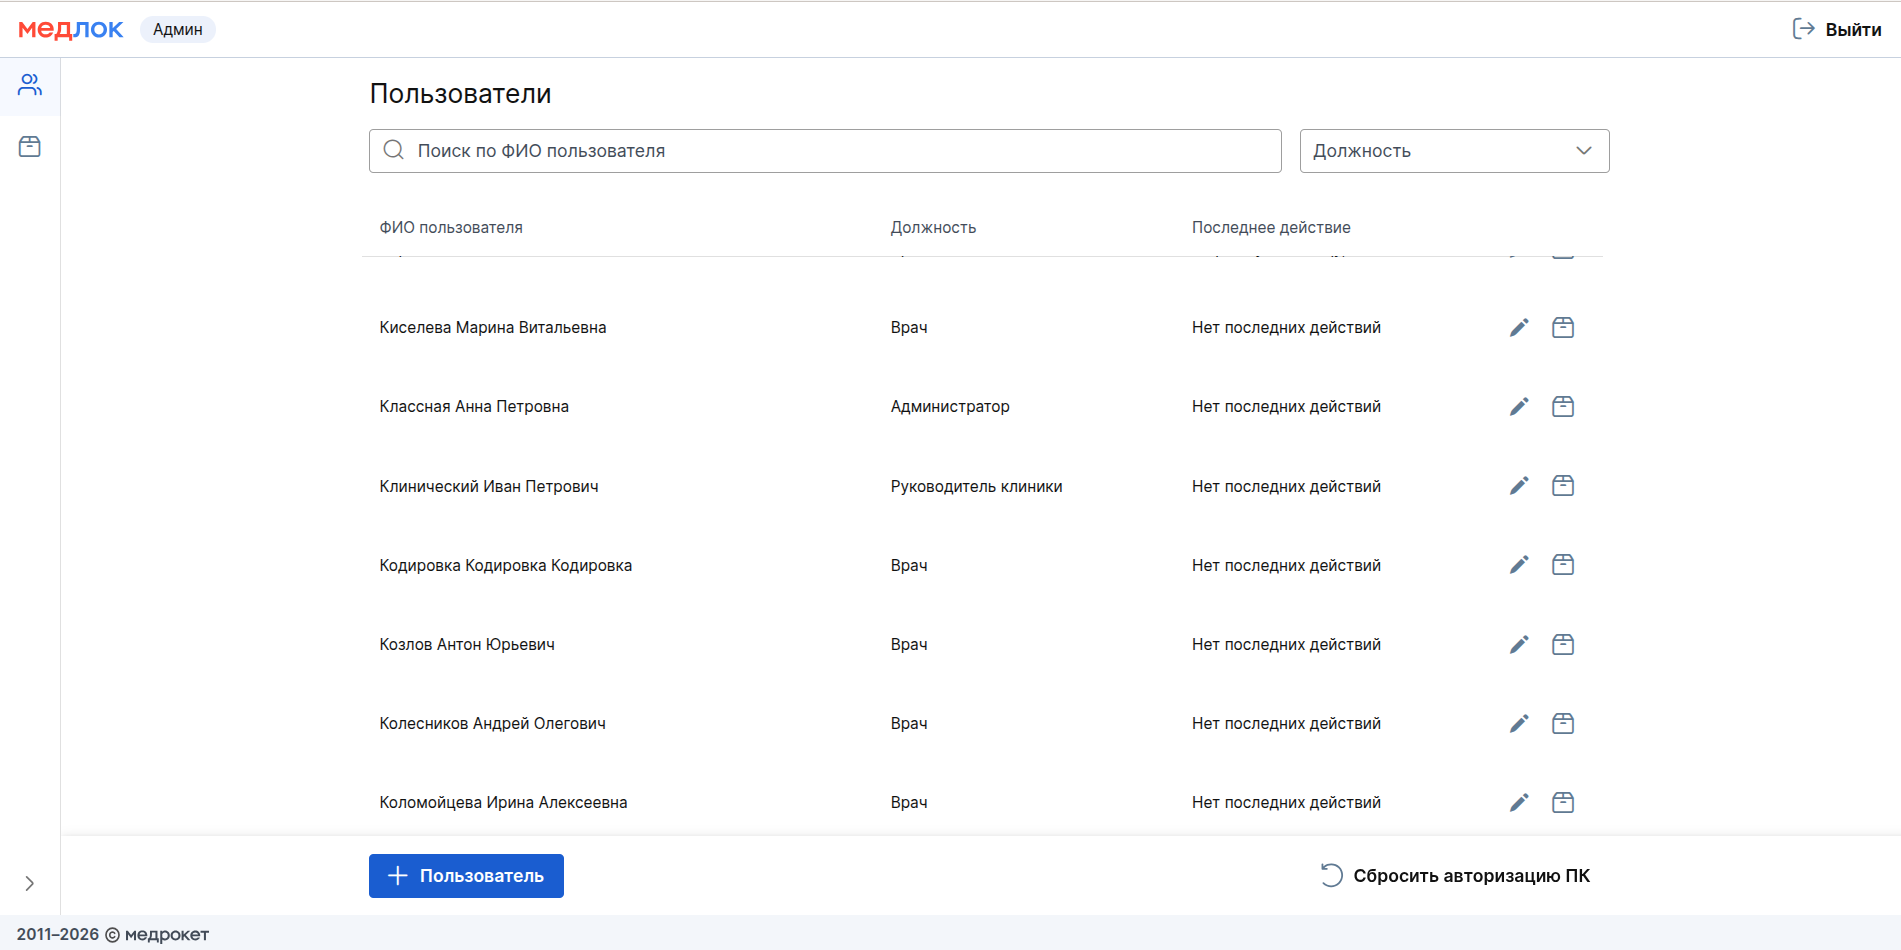1901x950 pixels.
Task: Click Сбросить авторизацию ПК
Action: (1455, 876)
